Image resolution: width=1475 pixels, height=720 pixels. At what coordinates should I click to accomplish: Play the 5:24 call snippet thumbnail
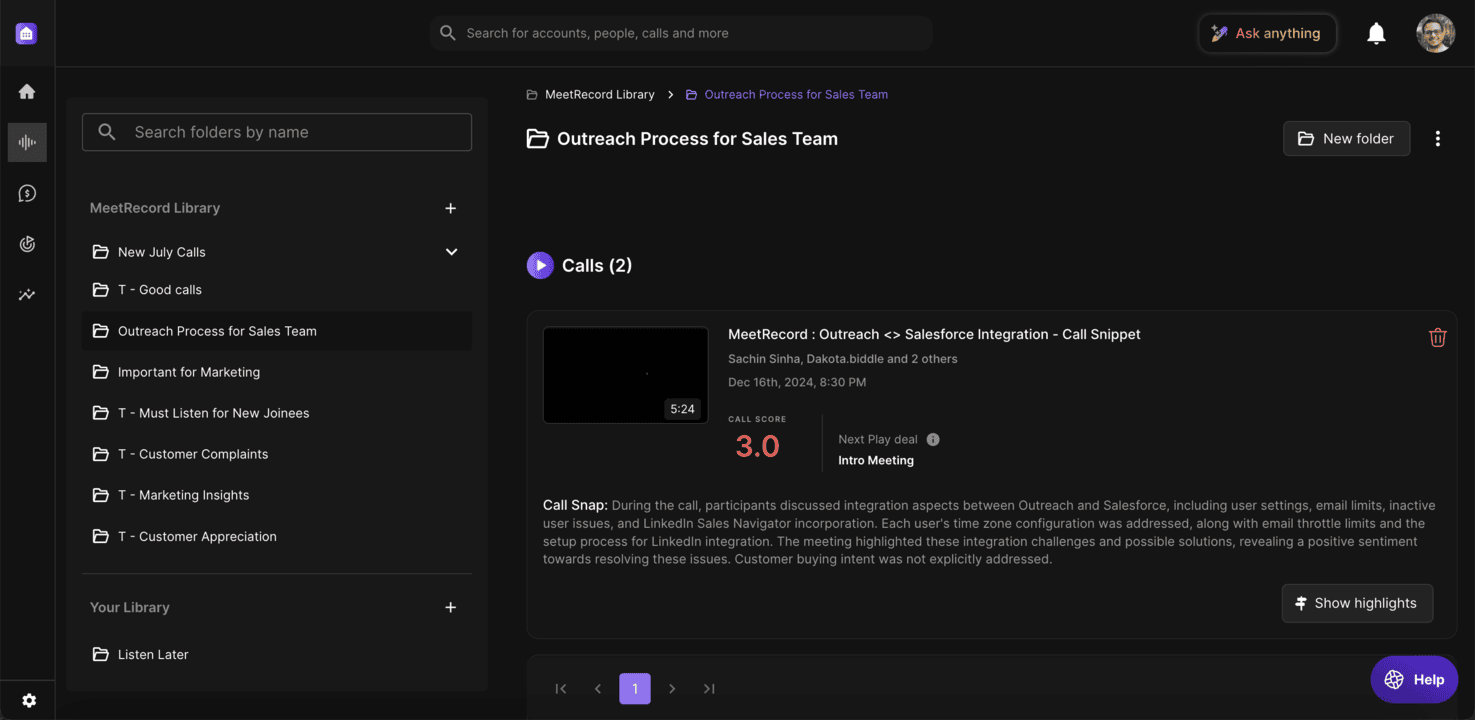tap(625, 375)
